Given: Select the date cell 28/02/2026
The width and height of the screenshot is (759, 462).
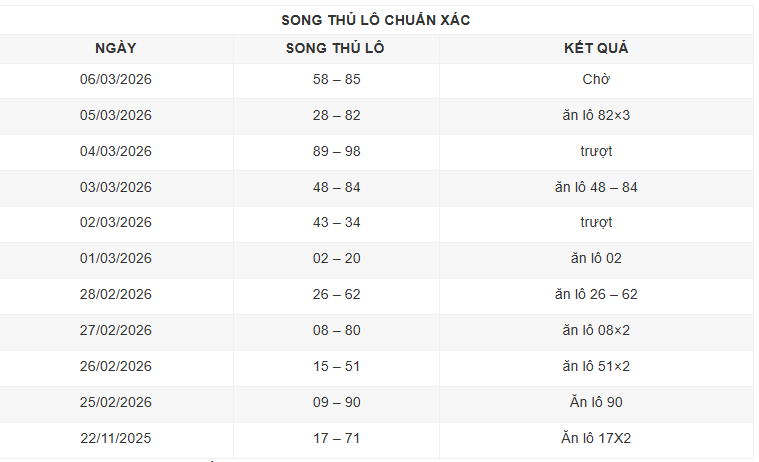Looking at the screenshot, I should click(116, 294).
